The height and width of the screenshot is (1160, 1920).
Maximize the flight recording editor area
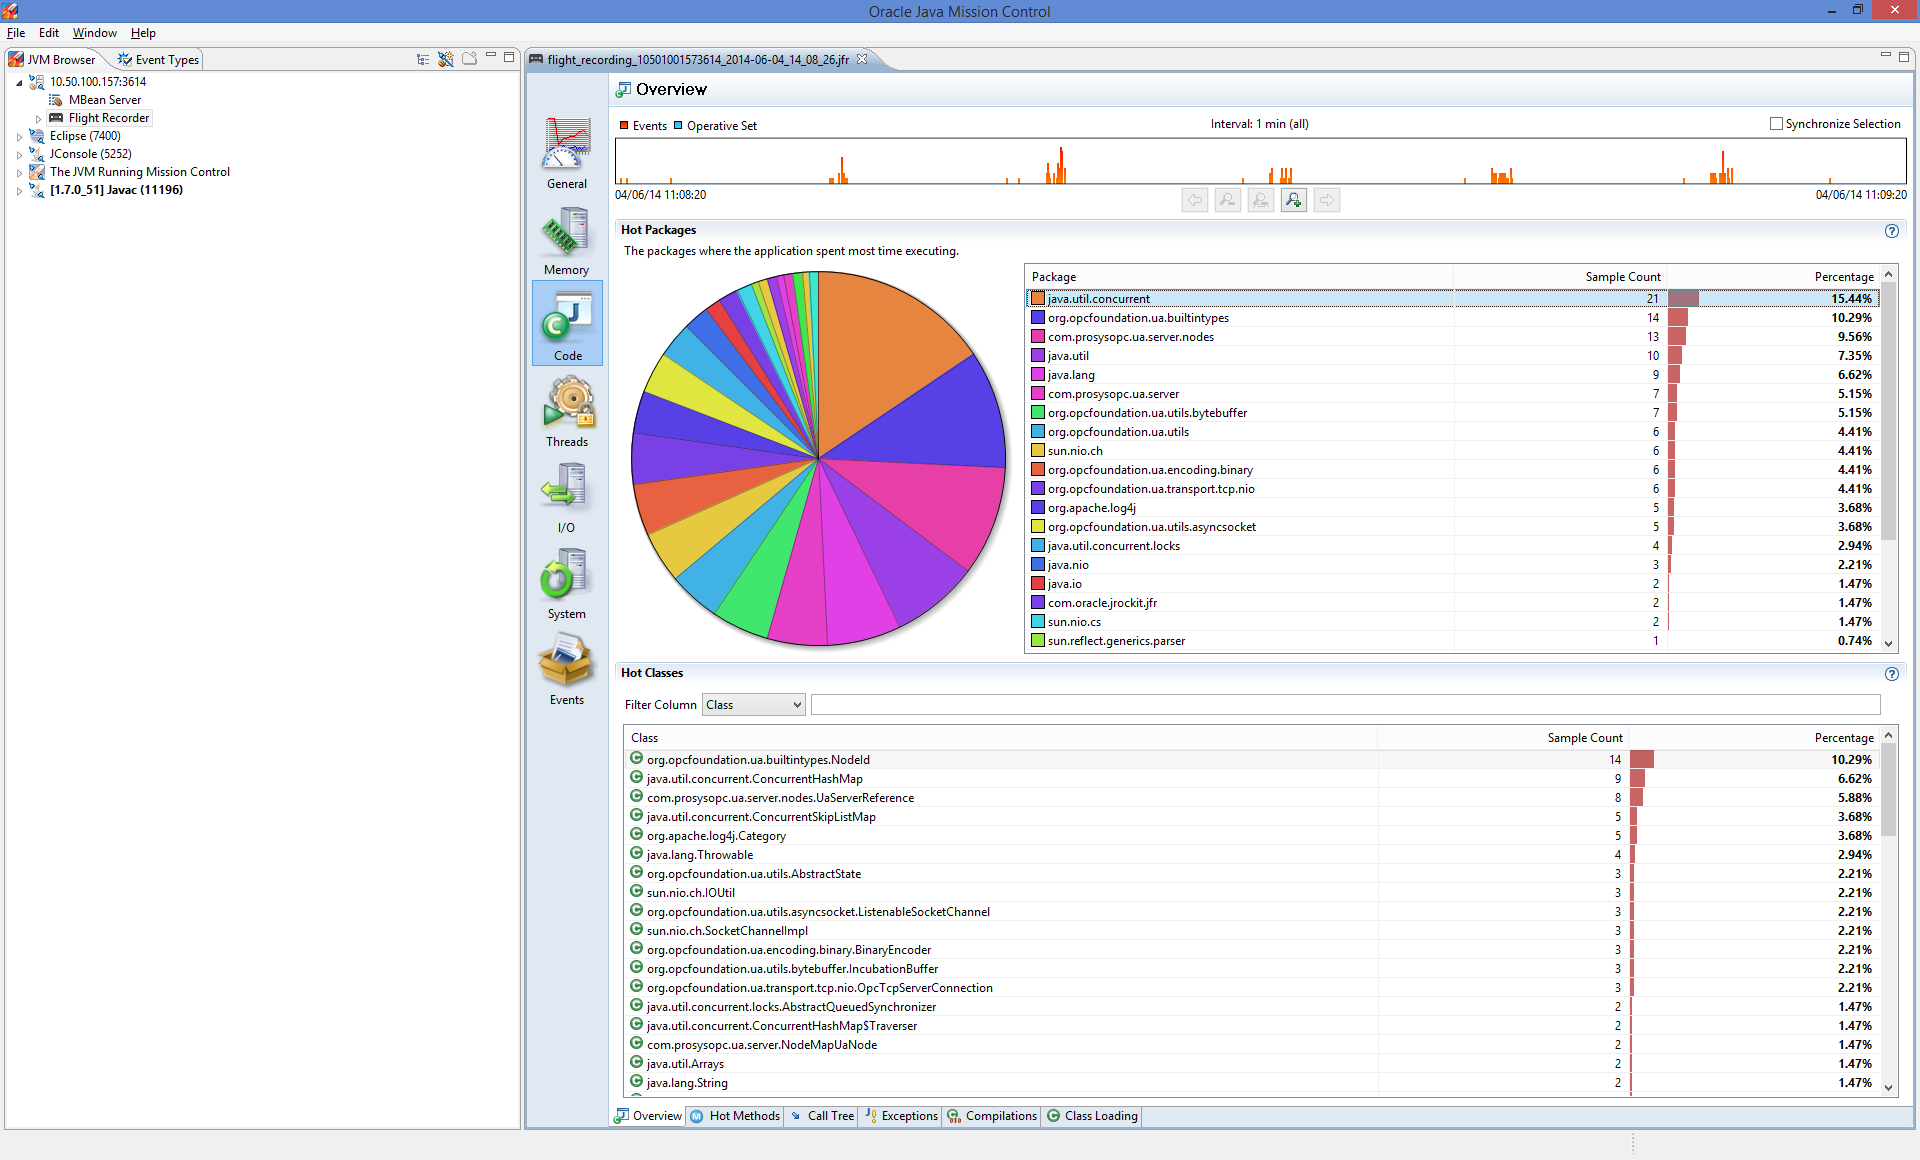coord(1904,56)
